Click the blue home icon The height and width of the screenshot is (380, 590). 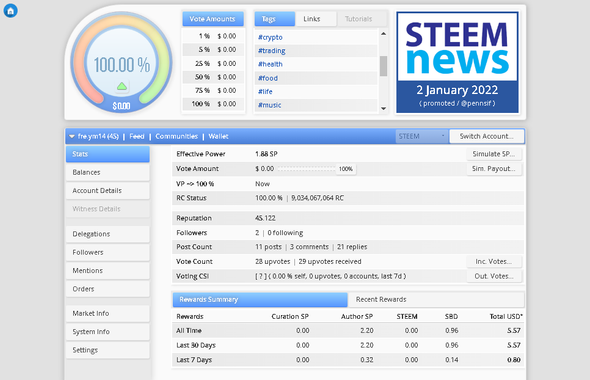11,11
